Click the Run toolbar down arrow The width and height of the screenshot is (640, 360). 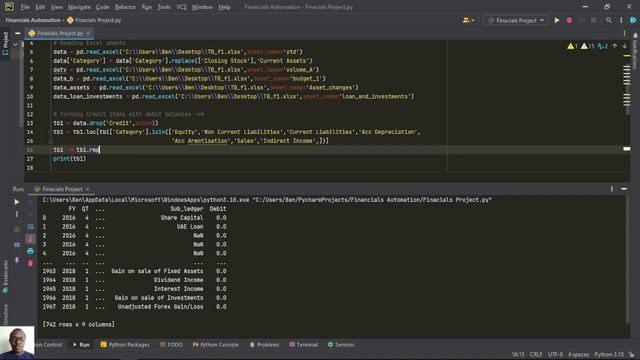30,214
